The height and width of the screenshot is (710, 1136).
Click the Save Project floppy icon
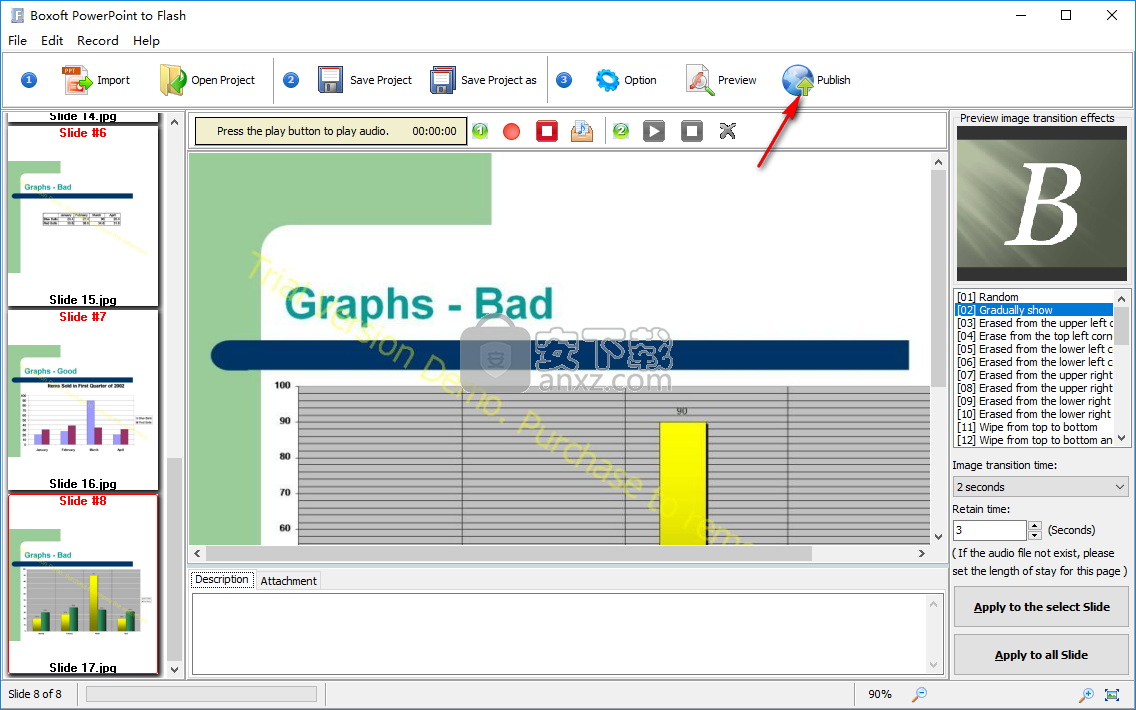(x=330, y=80)
